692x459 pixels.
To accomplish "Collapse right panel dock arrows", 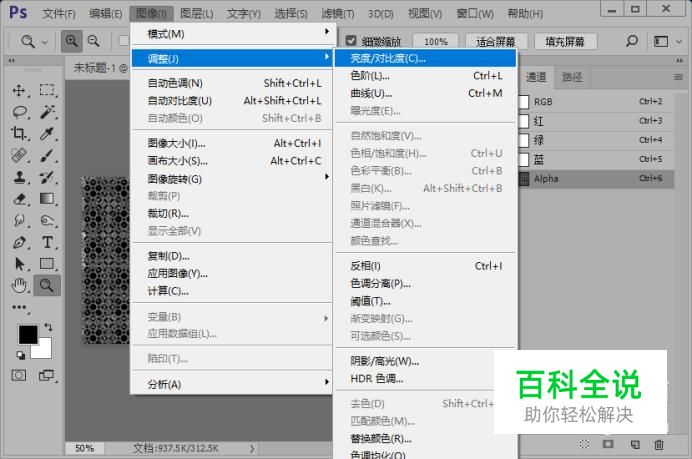I will (680, 60).
